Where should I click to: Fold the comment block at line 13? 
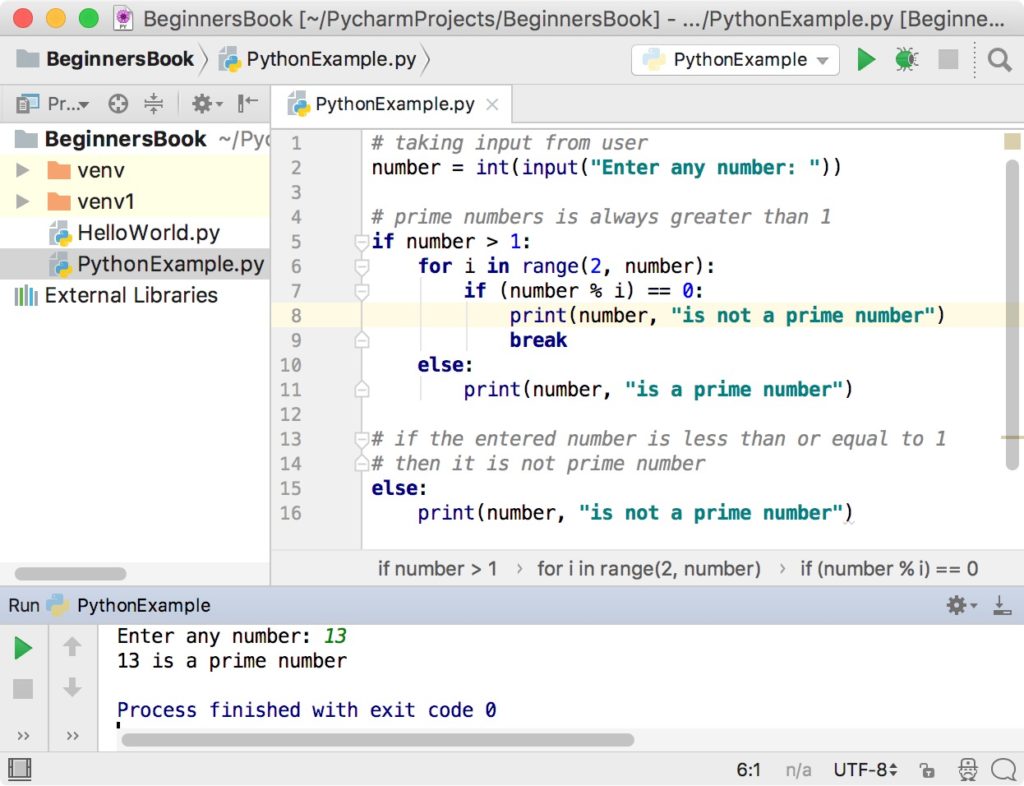[x=361, y=439]
